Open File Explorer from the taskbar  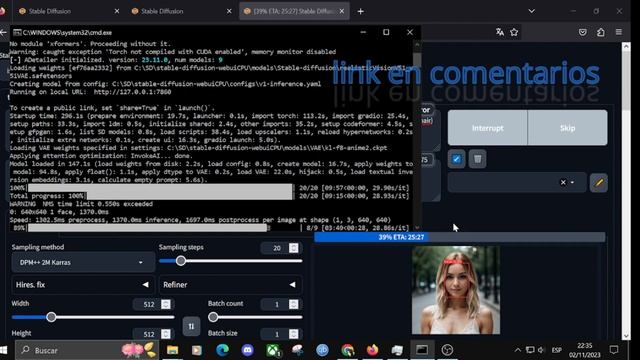pos(172,350)
